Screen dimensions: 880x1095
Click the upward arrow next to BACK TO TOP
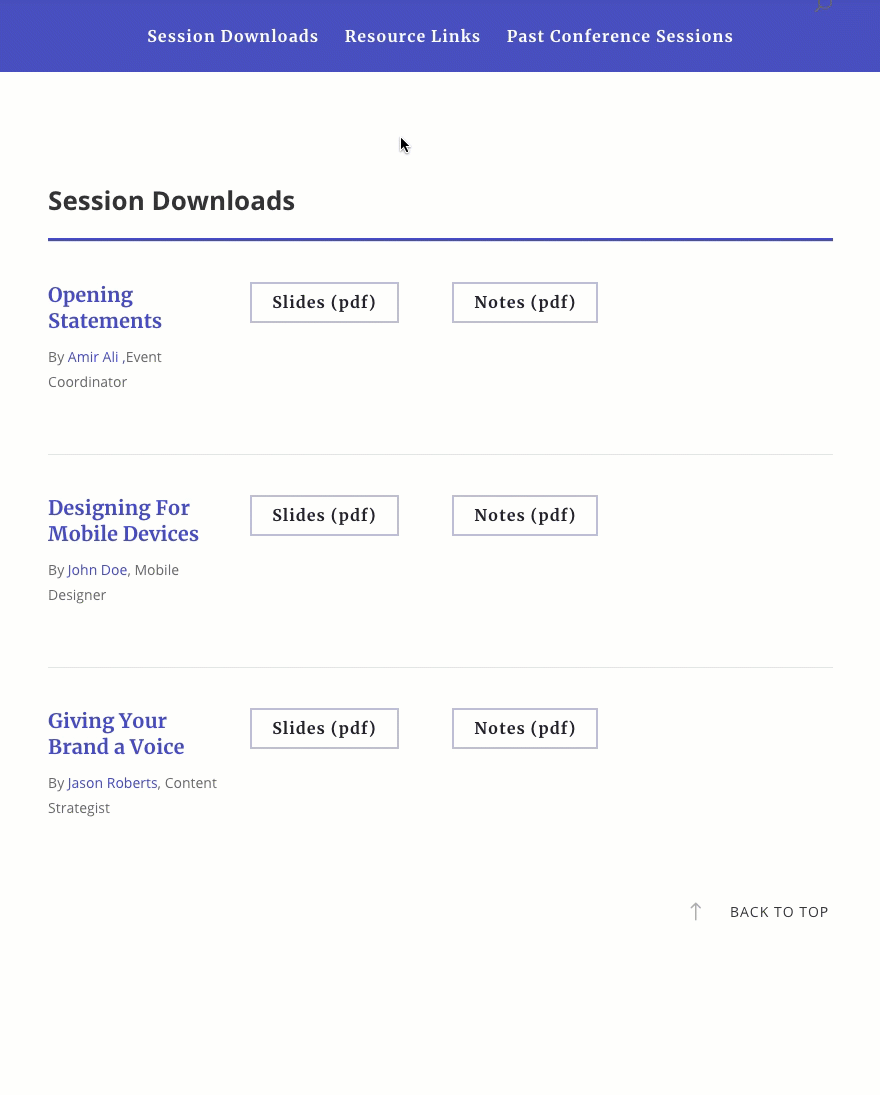(696, 911)
